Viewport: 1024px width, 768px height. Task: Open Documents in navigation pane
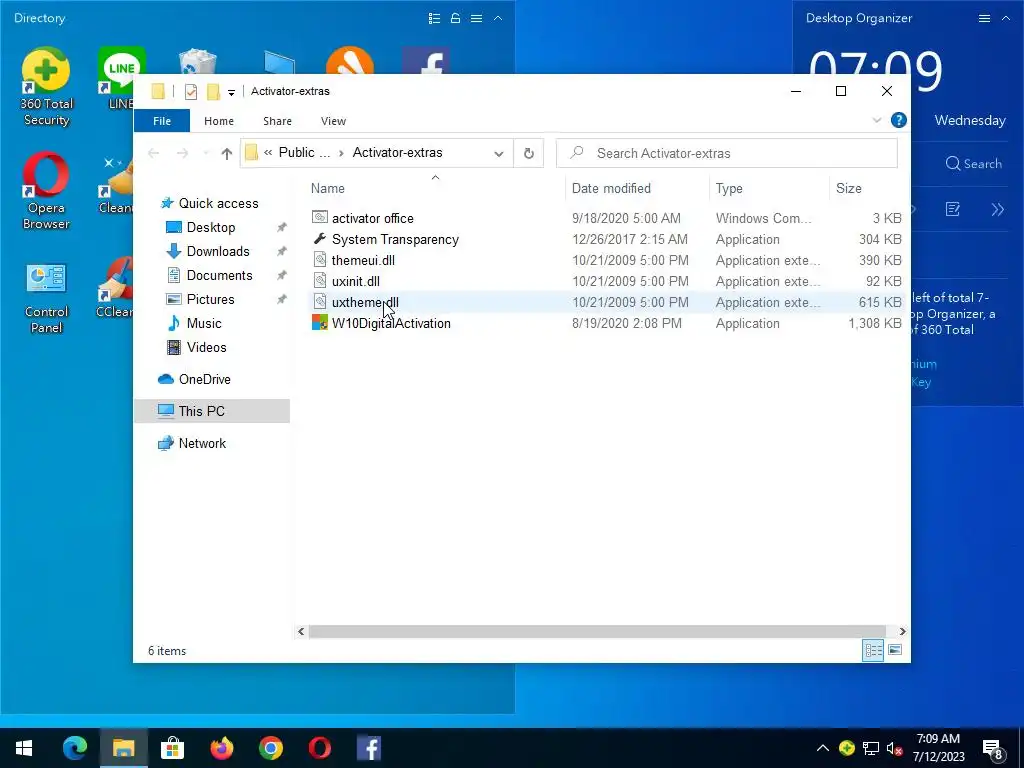(219, 276)
